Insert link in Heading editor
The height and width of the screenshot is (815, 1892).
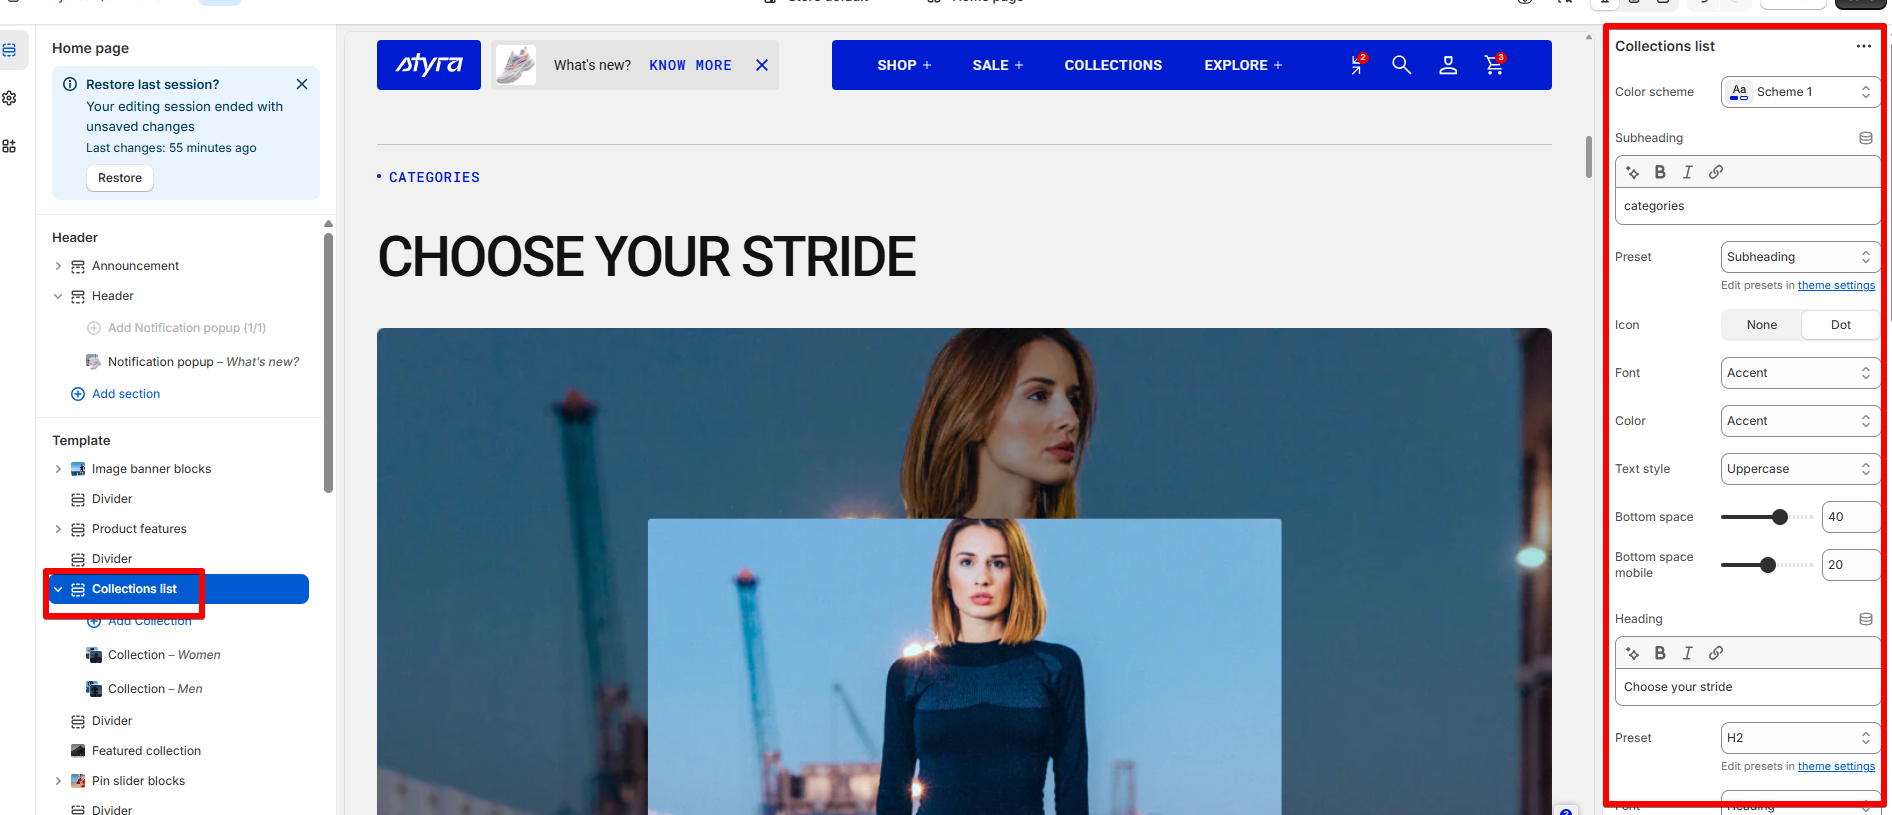point(1716,653)
